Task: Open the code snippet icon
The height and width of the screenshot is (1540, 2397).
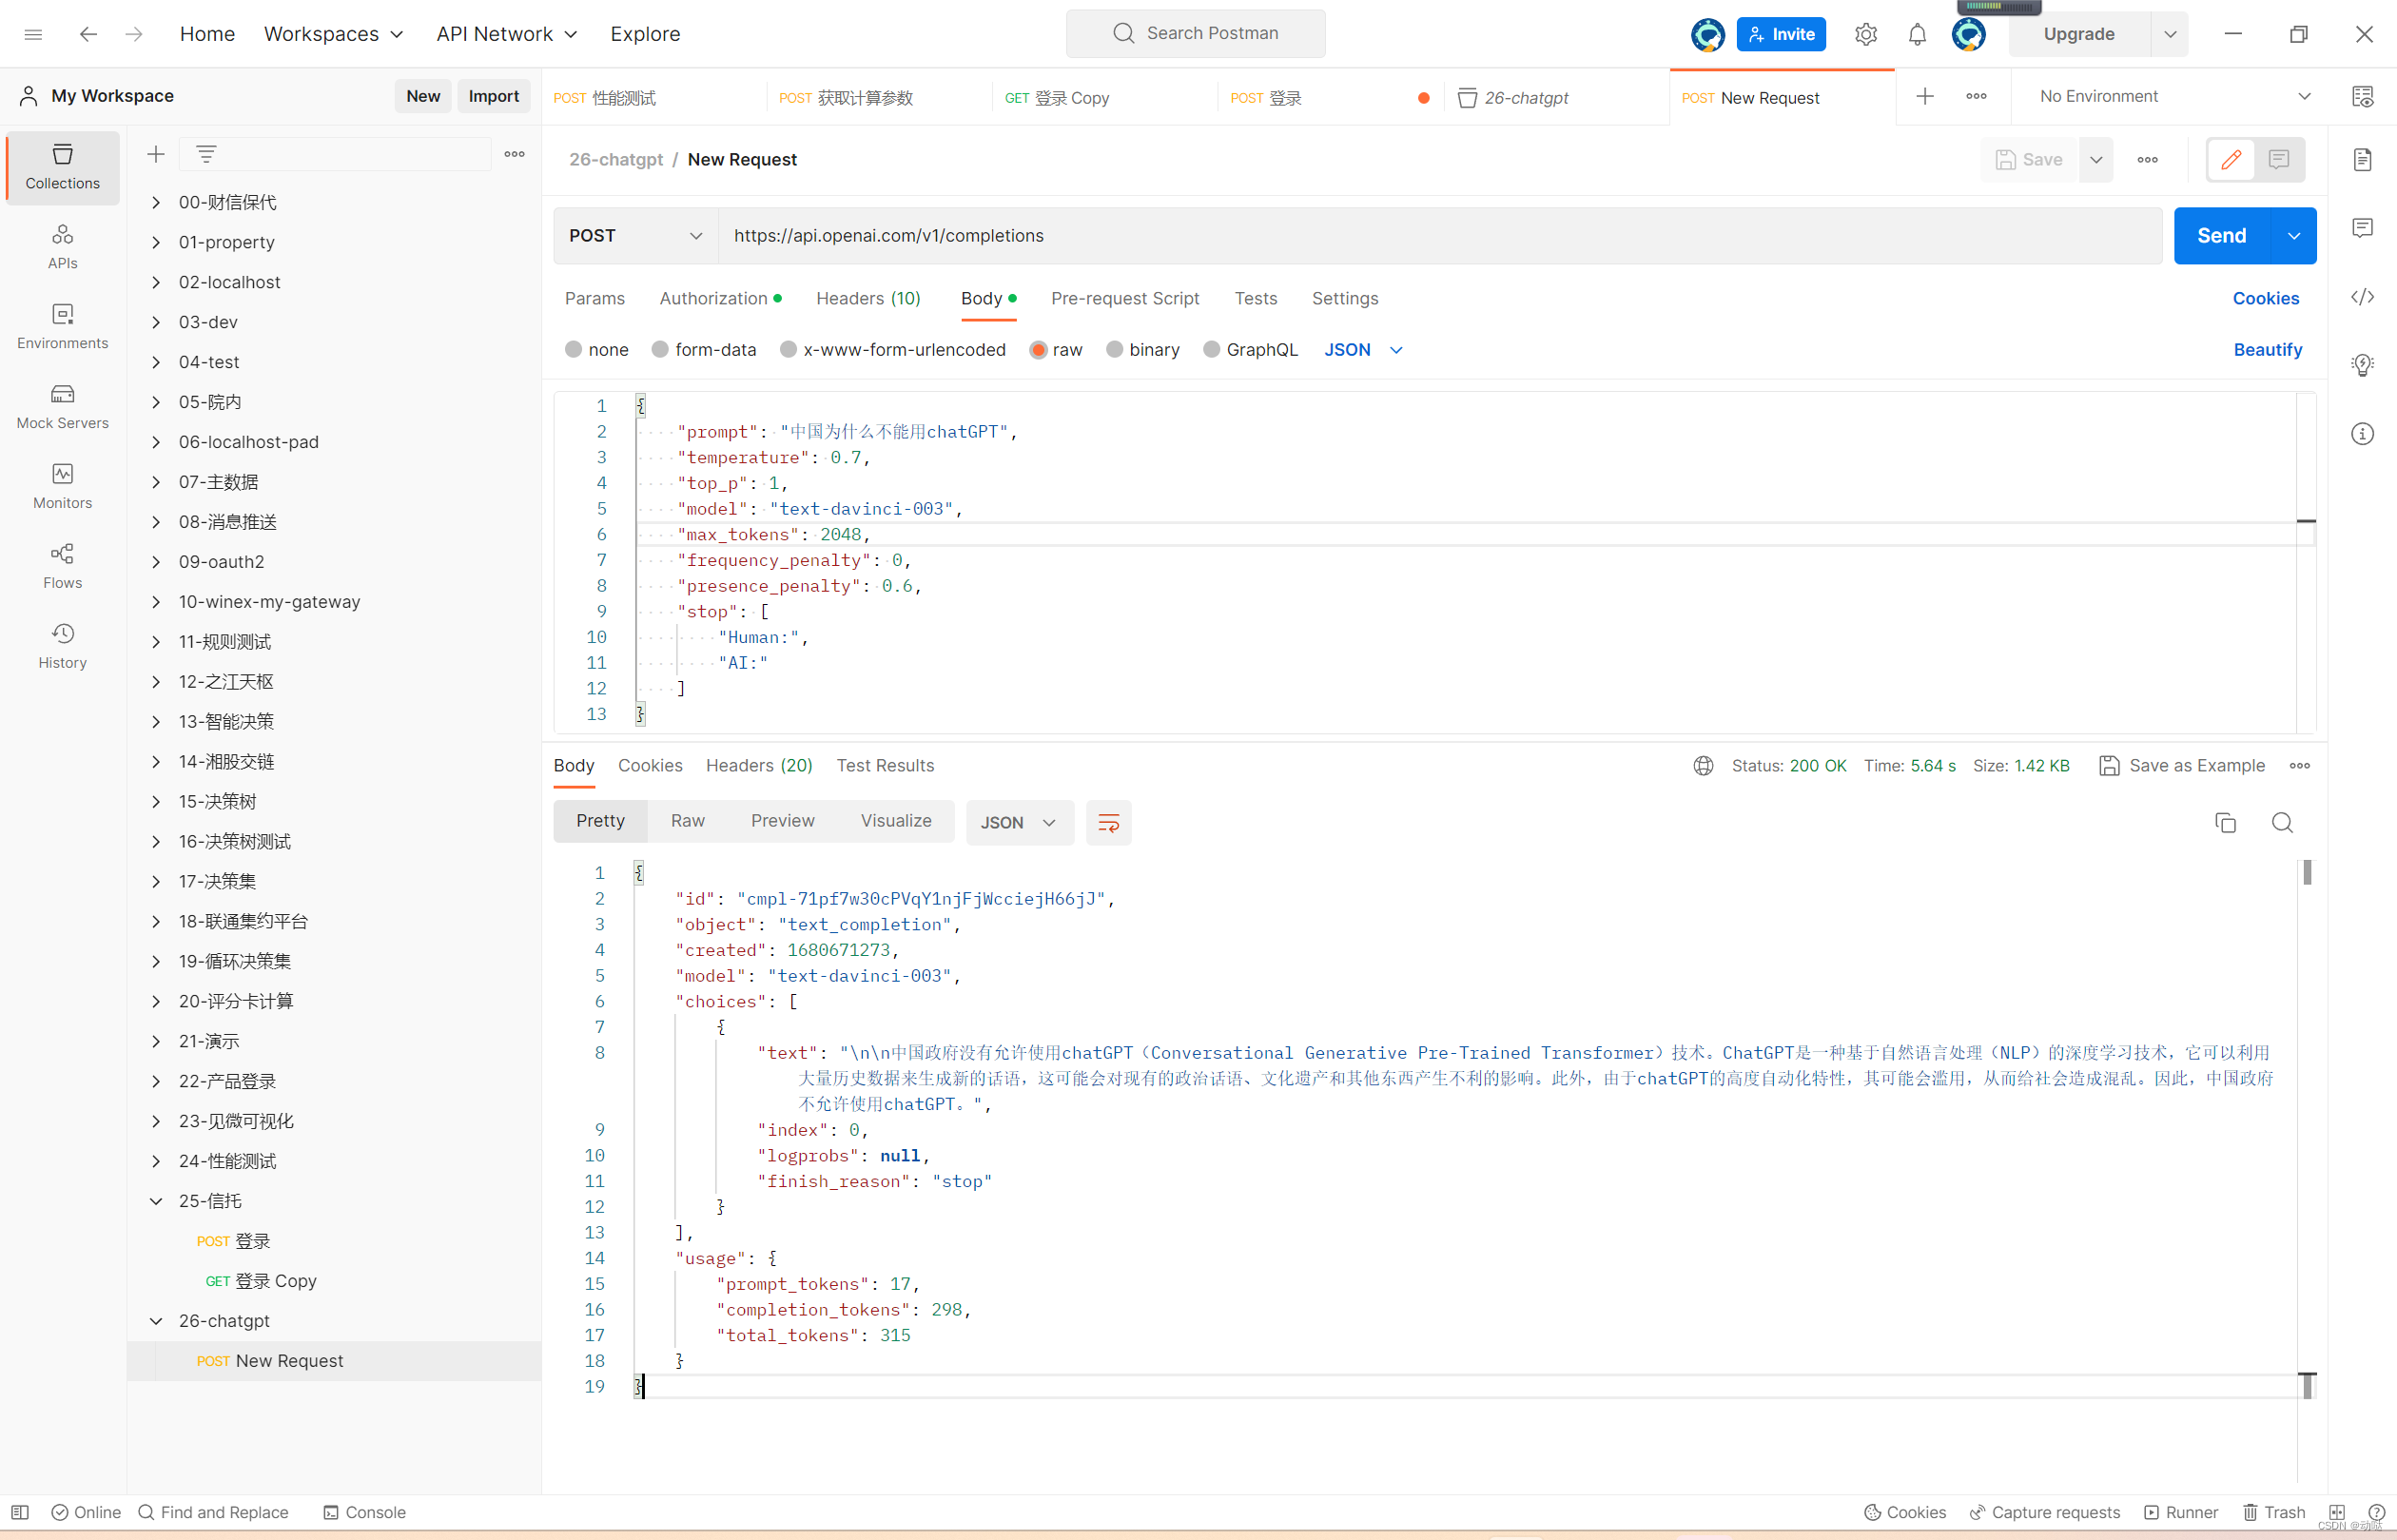Action: pyautogui.click(x=2362, y=297)
